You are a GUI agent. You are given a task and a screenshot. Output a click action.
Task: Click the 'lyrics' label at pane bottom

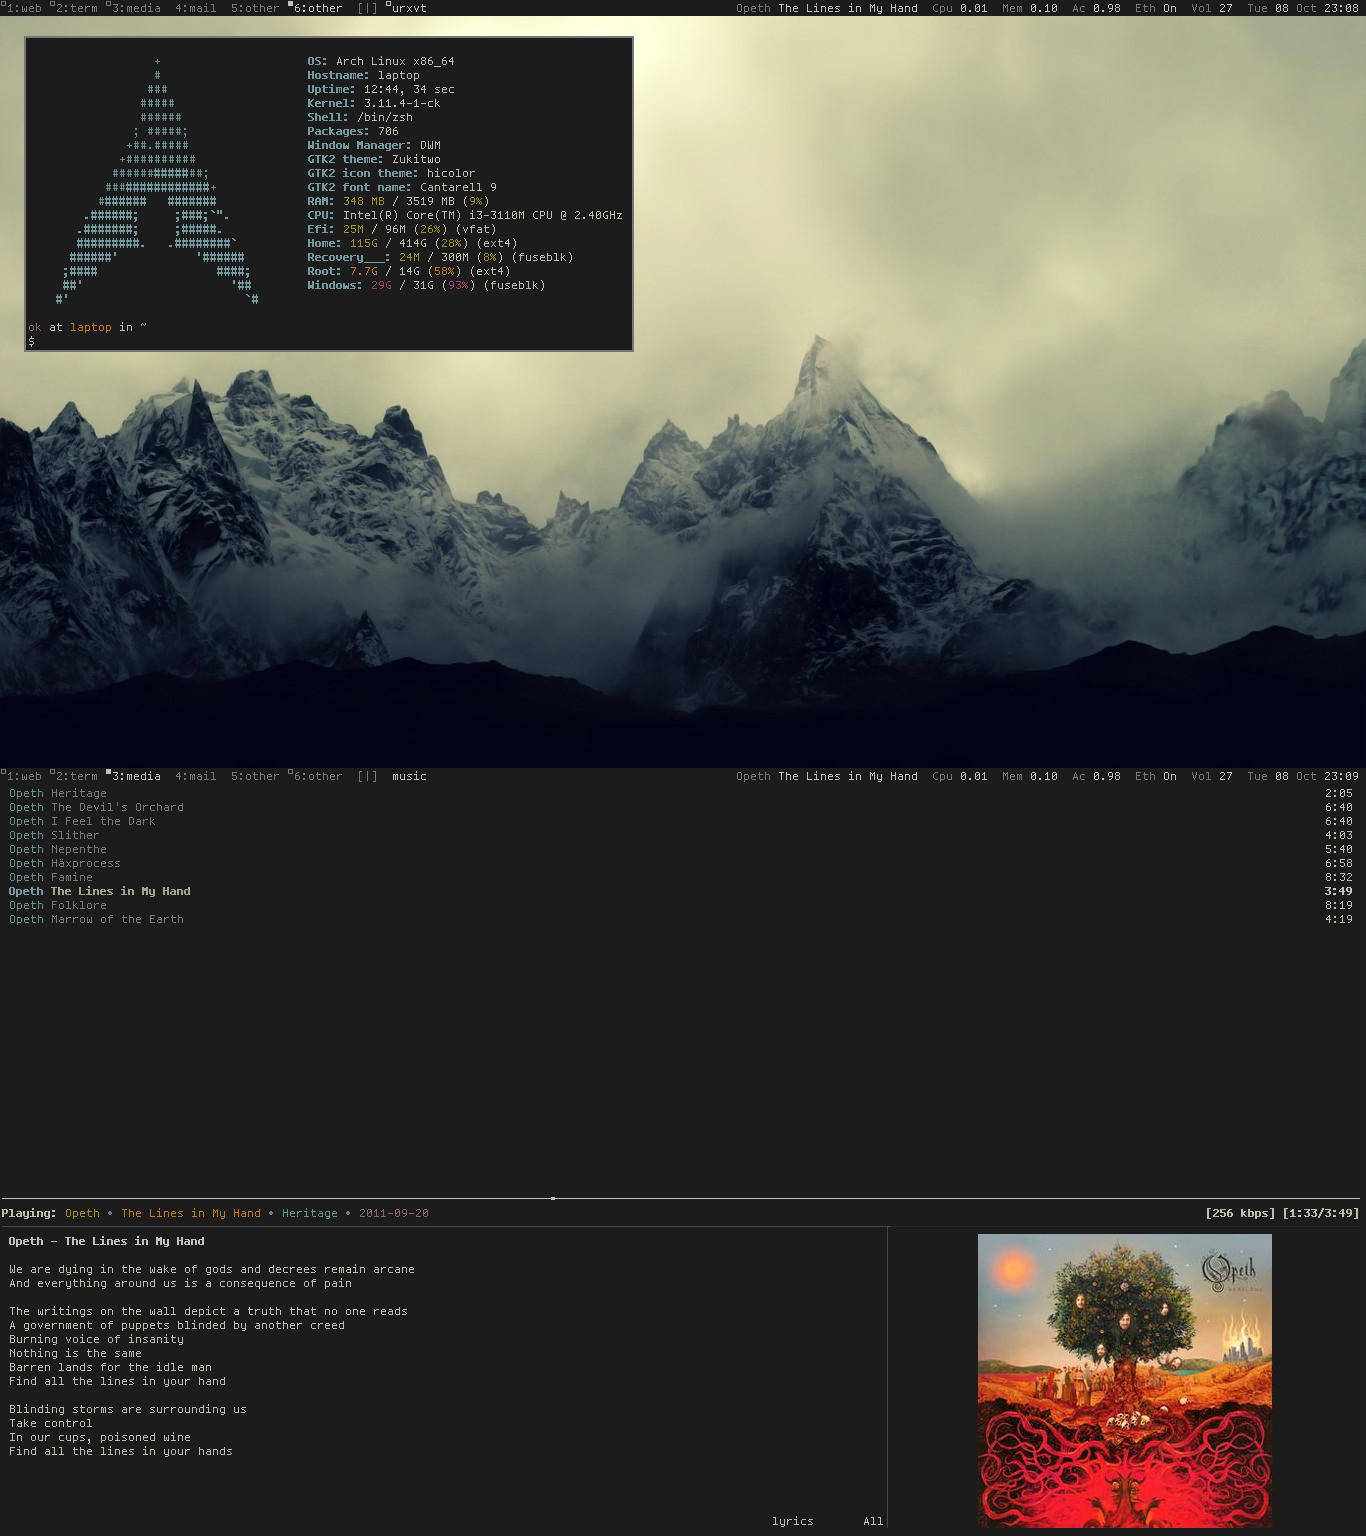[792, 1521]
